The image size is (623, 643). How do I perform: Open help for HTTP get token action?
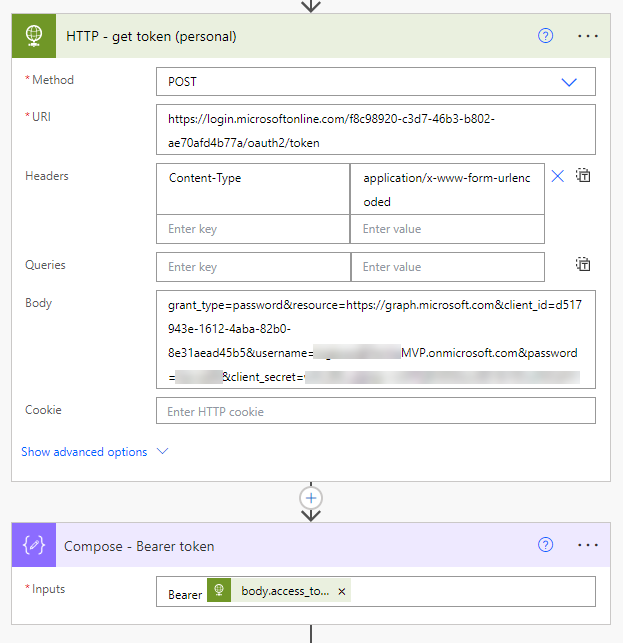click(x=545, y=36)
